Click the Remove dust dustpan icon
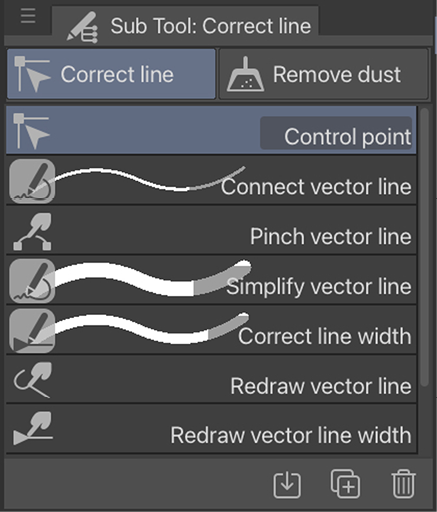Viewport: 437px width, 512px height. (245, 74)
